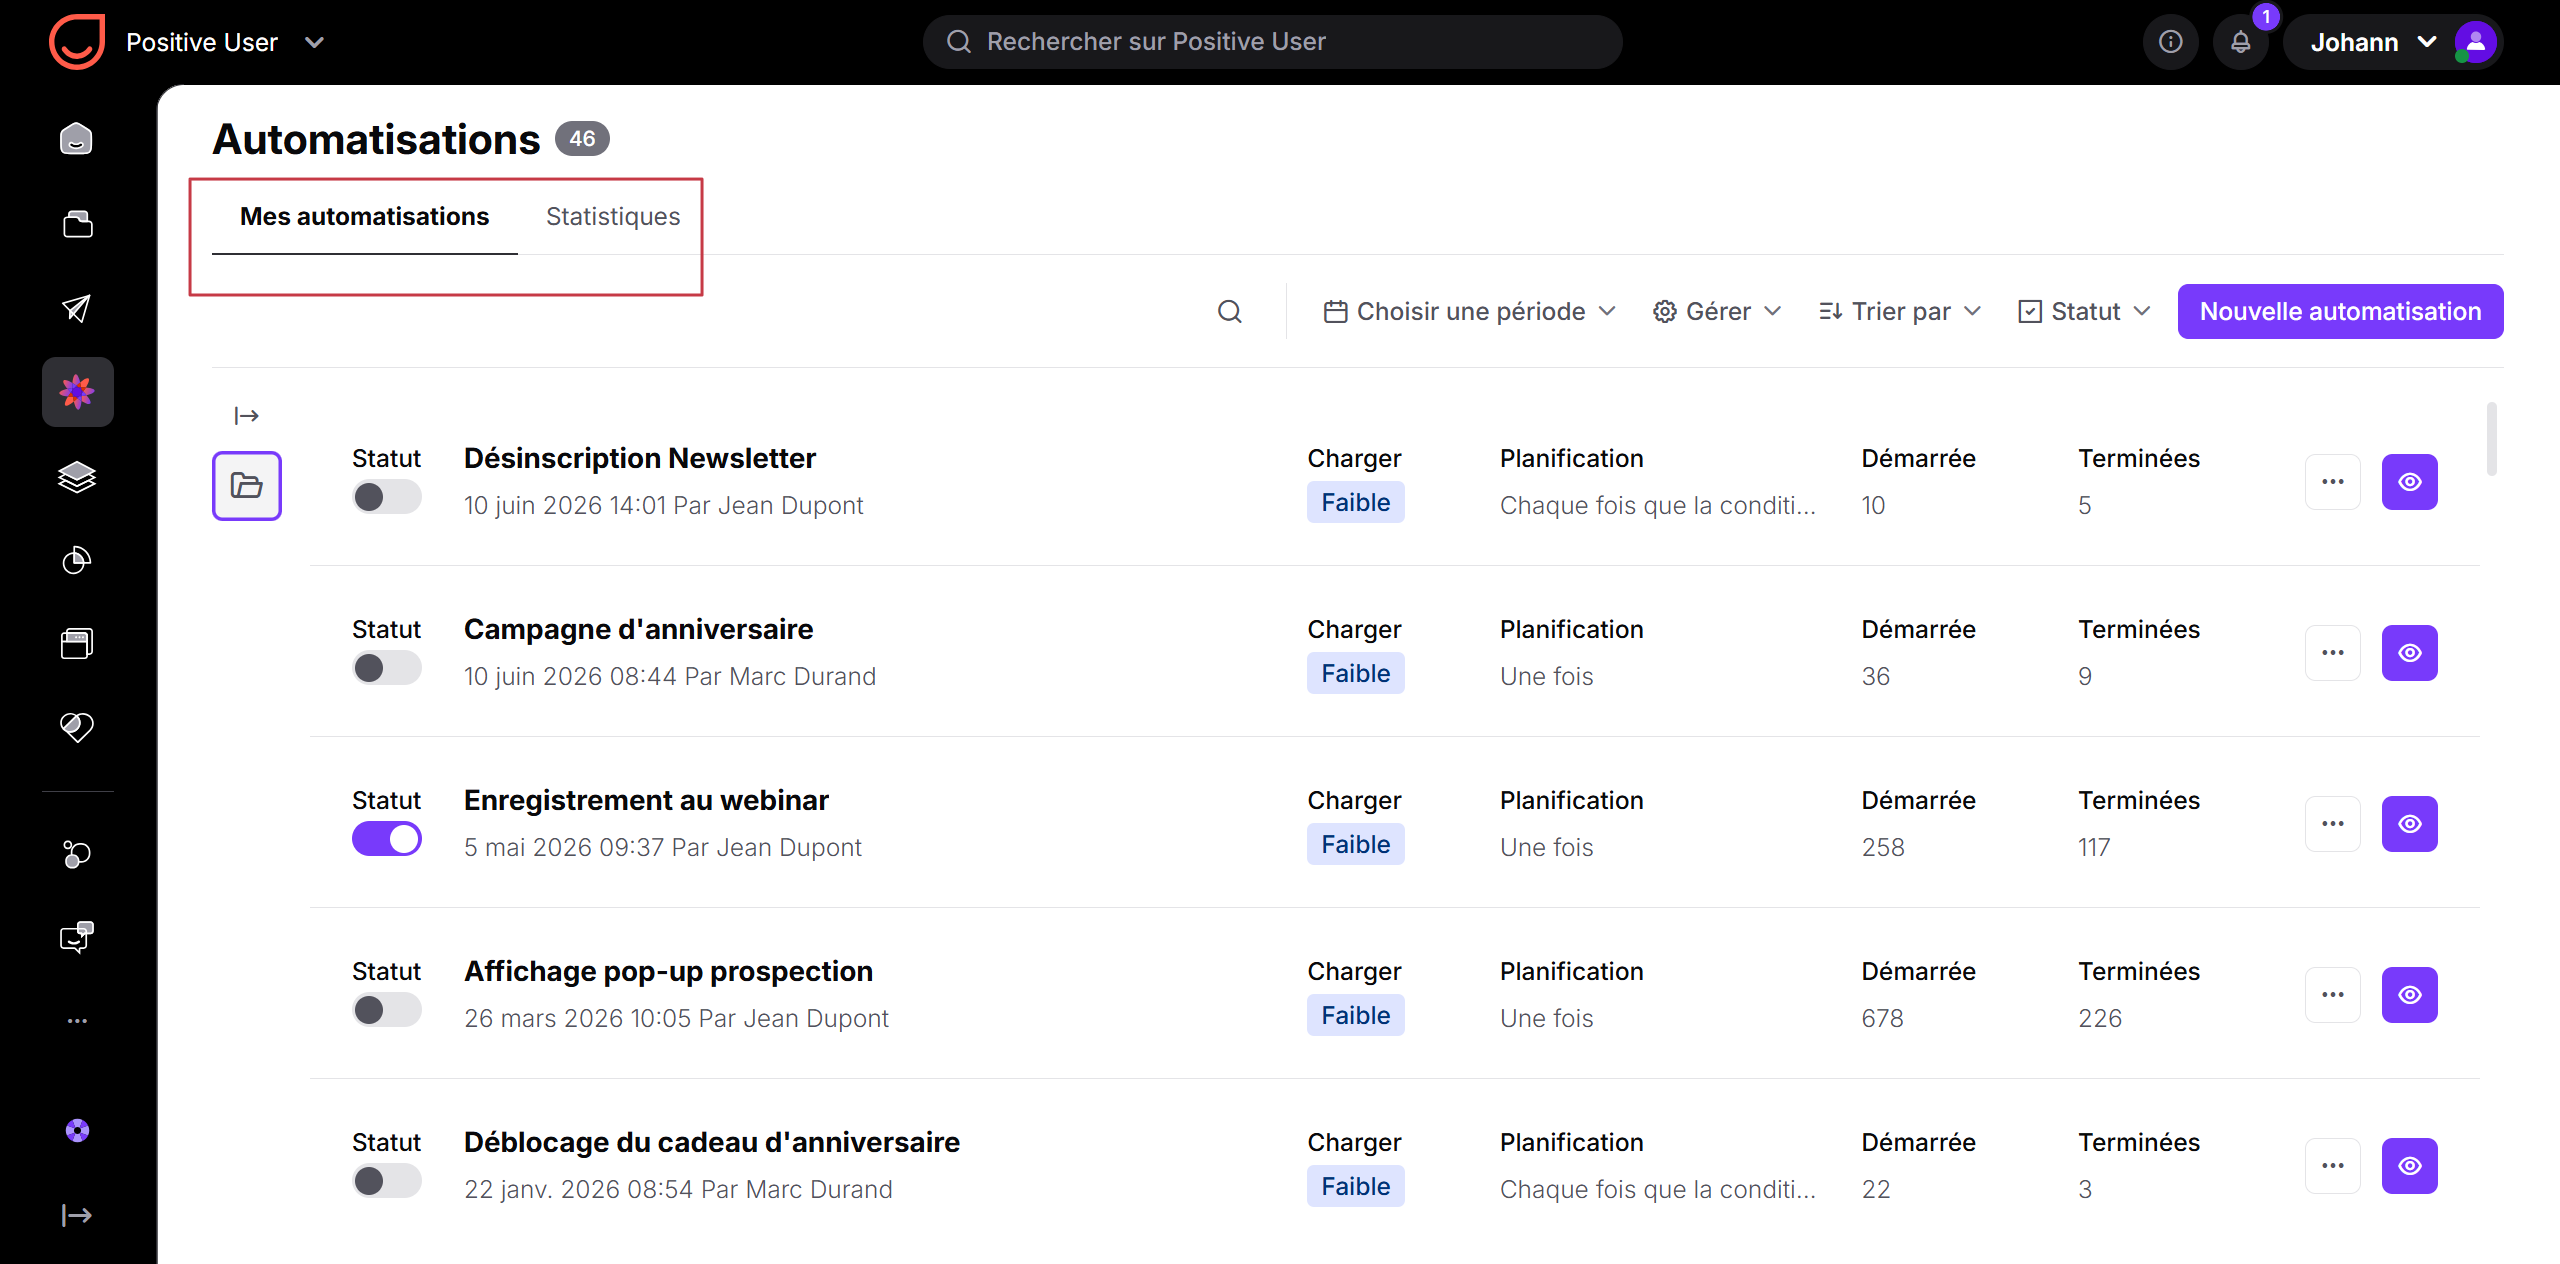Click the "10 juin 2026 14:01 Par Jean Dupont" text
The height and width of the screenshot is (1264, 2560).
point(664,506)
